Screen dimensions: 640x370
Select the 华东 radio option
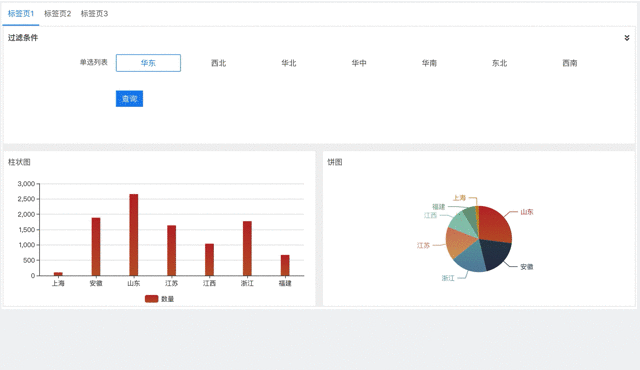click(x=148, y=63)
